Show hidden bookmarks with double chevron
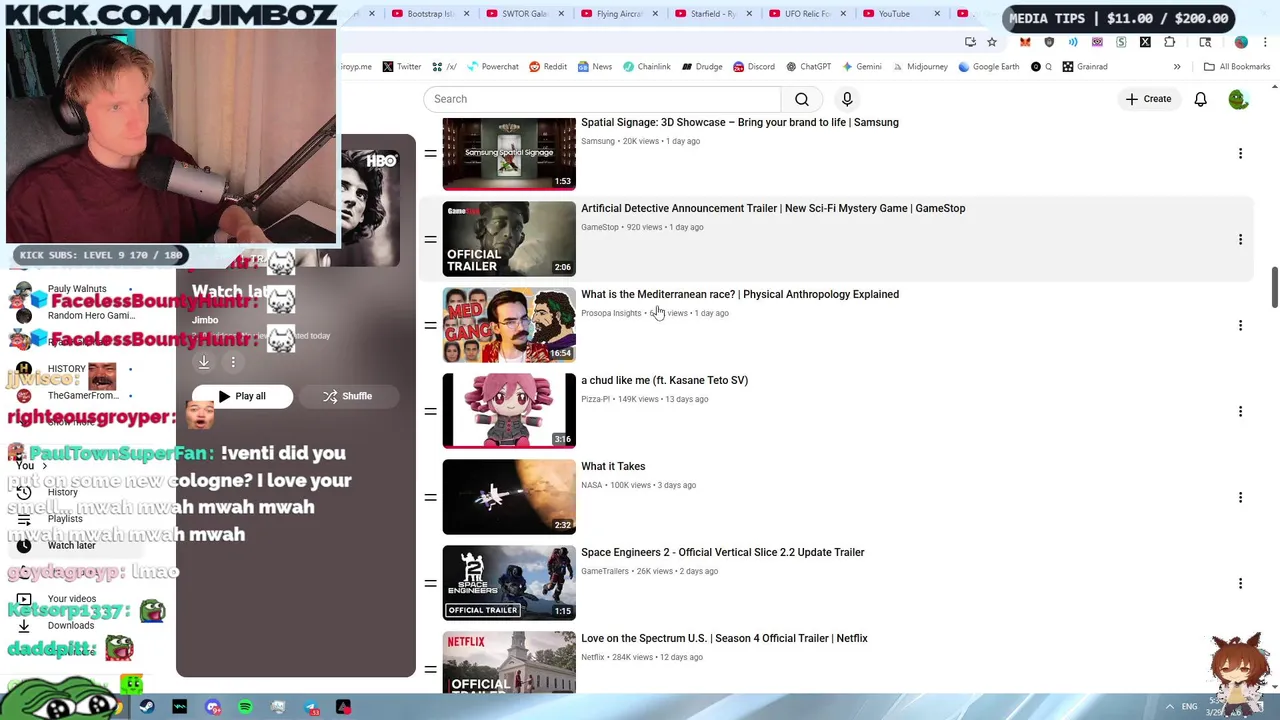The width and height of the screenshot is (1280, 720). tap(1177, 67)
